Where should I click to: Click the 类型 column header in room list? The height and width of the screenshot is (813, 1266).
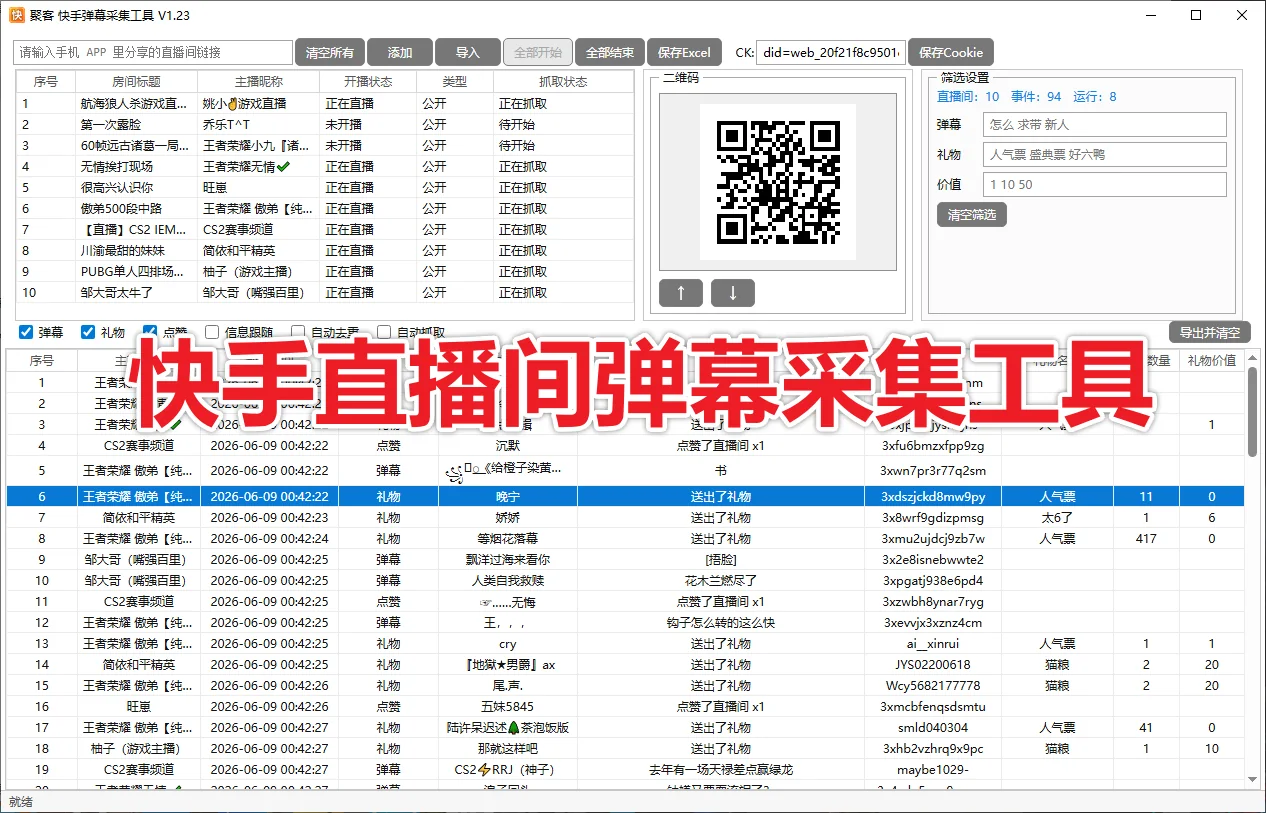[455, 82]
